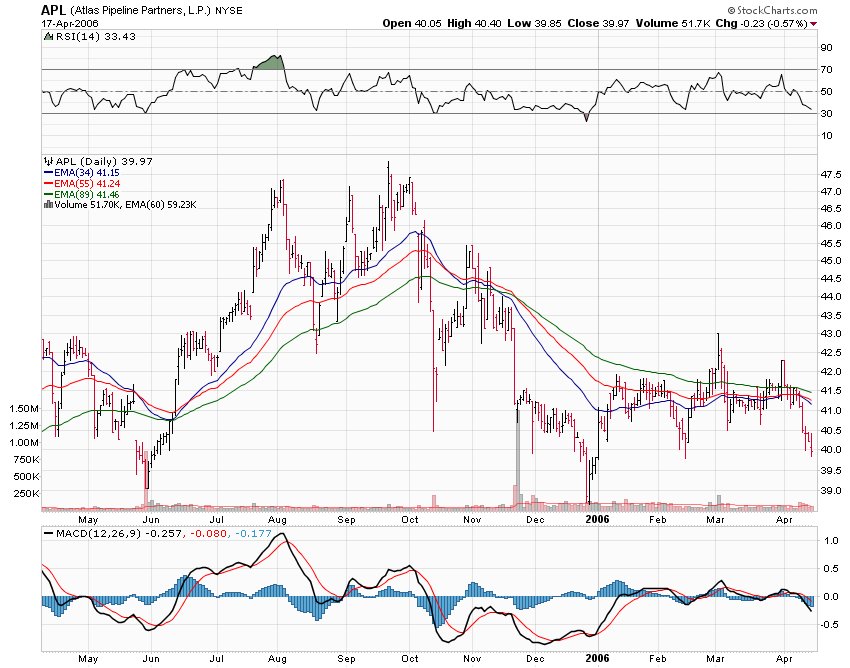Click the MACD axis label -0.5
Screen dimensions: 850x668
828,625
